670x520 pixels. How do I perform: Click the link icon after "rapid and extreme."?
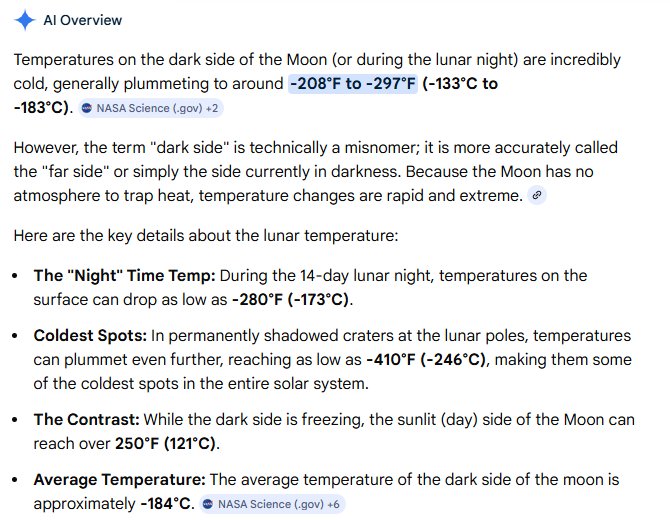pos(537,197)
